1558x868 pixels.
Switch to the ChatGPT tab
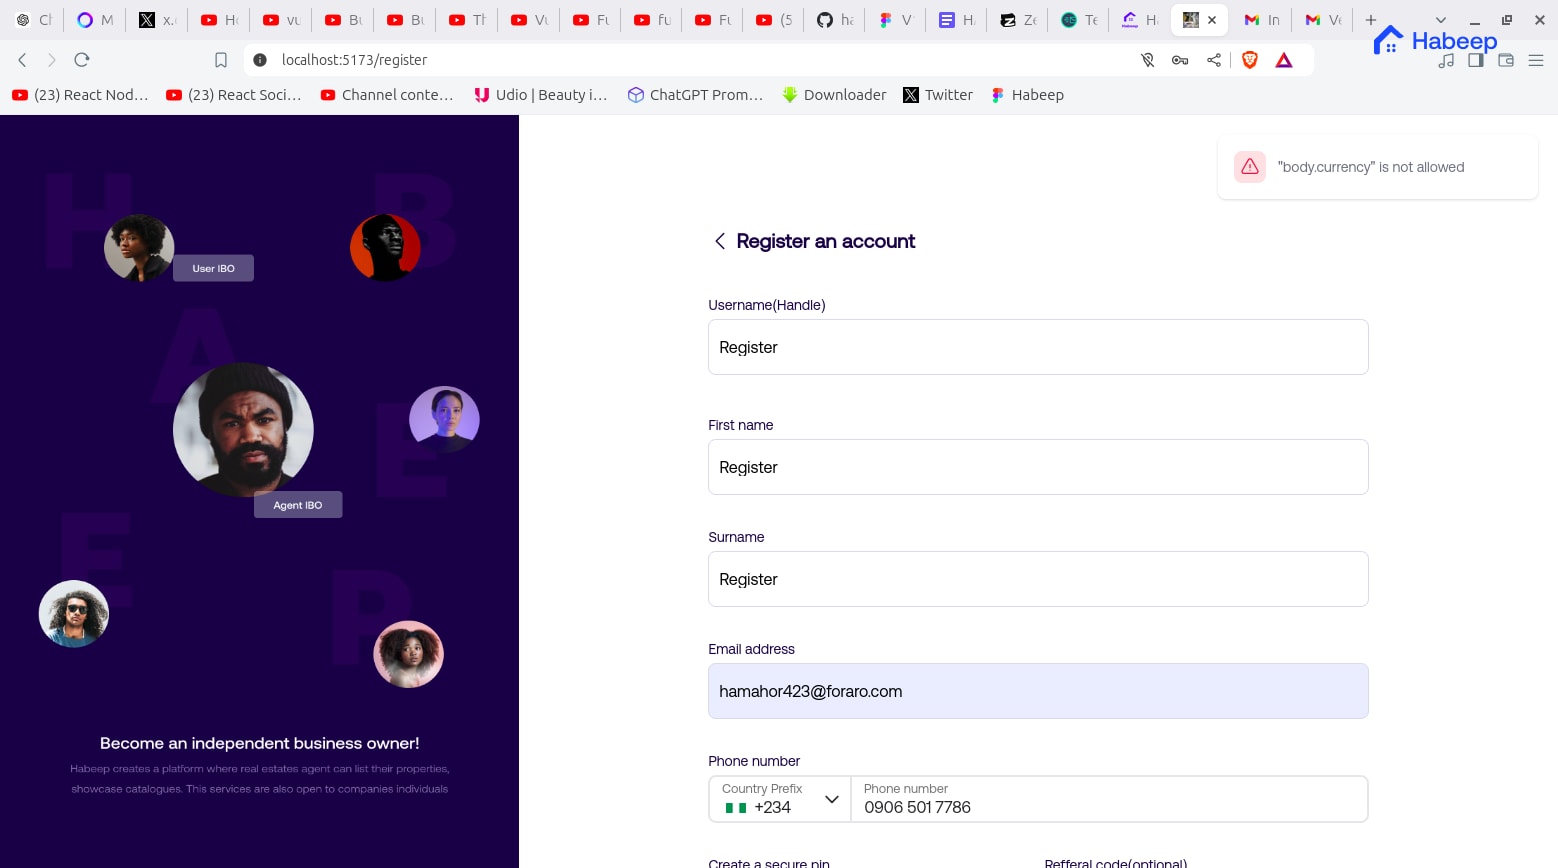click(33, 20)
